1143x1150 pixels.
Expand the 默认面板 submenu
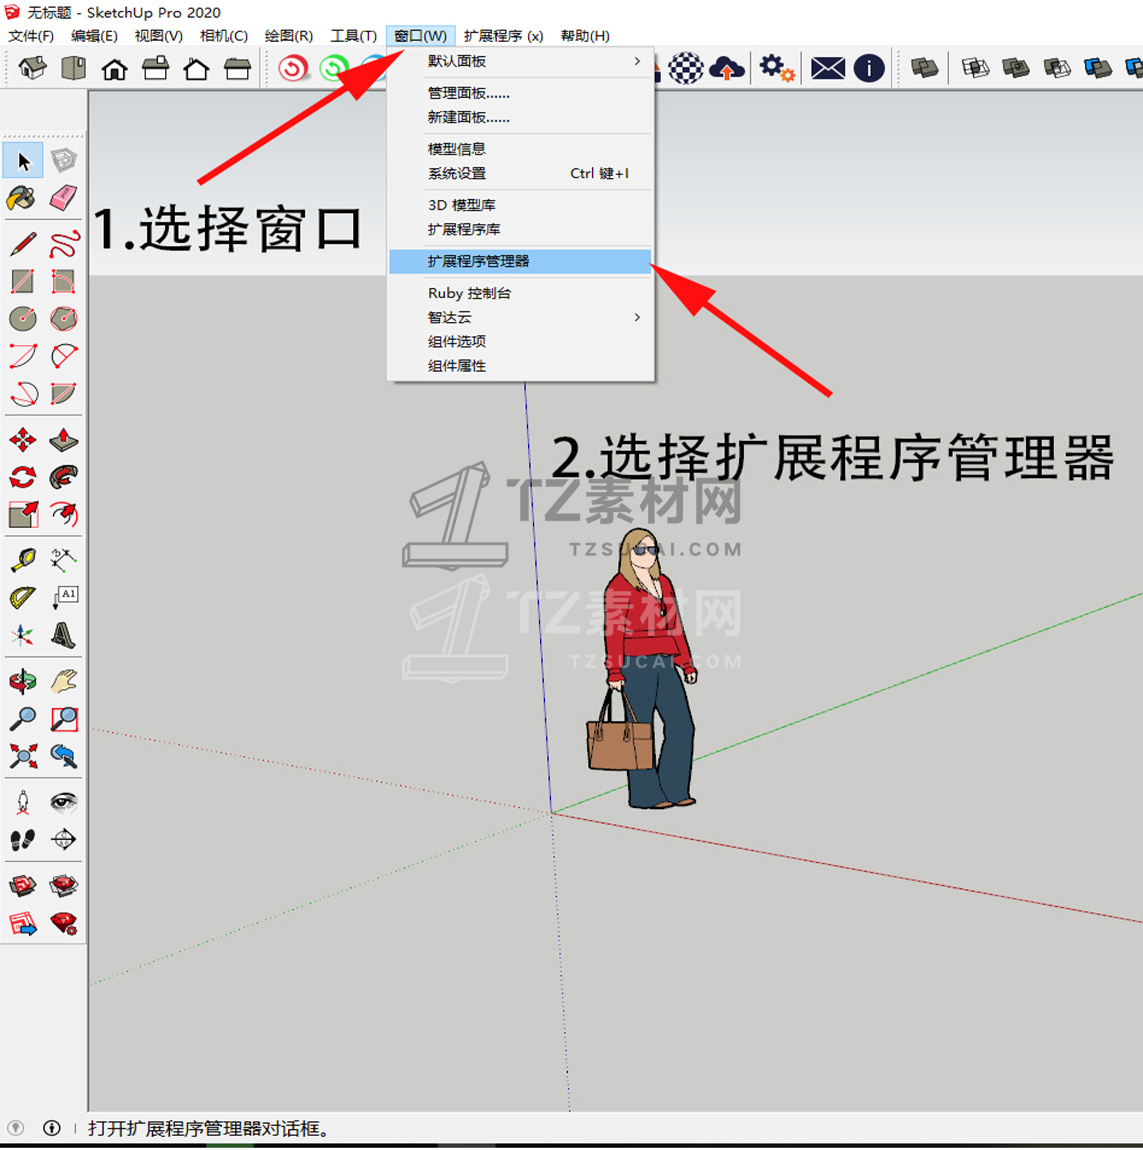pyautogui.click(x=521, y=62)
